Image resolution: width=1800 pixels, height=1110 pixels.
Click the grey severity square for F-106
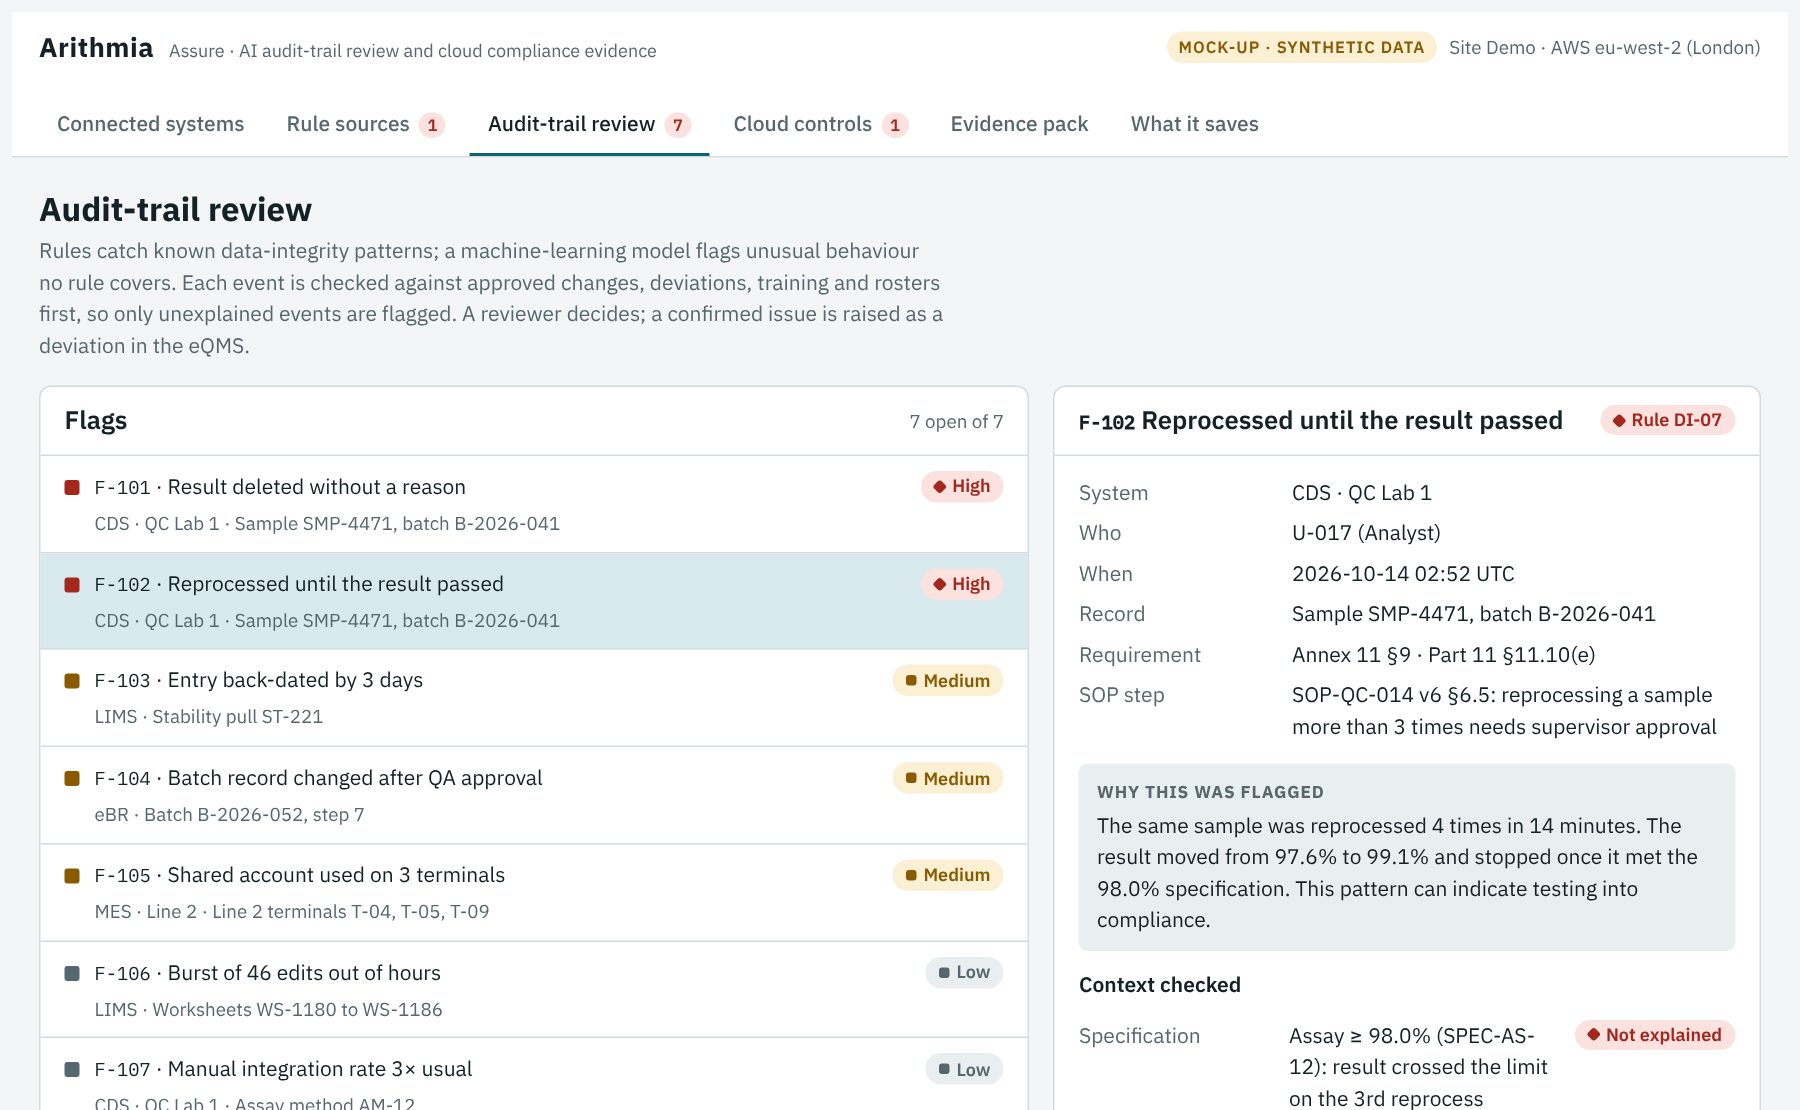[72, 974]
